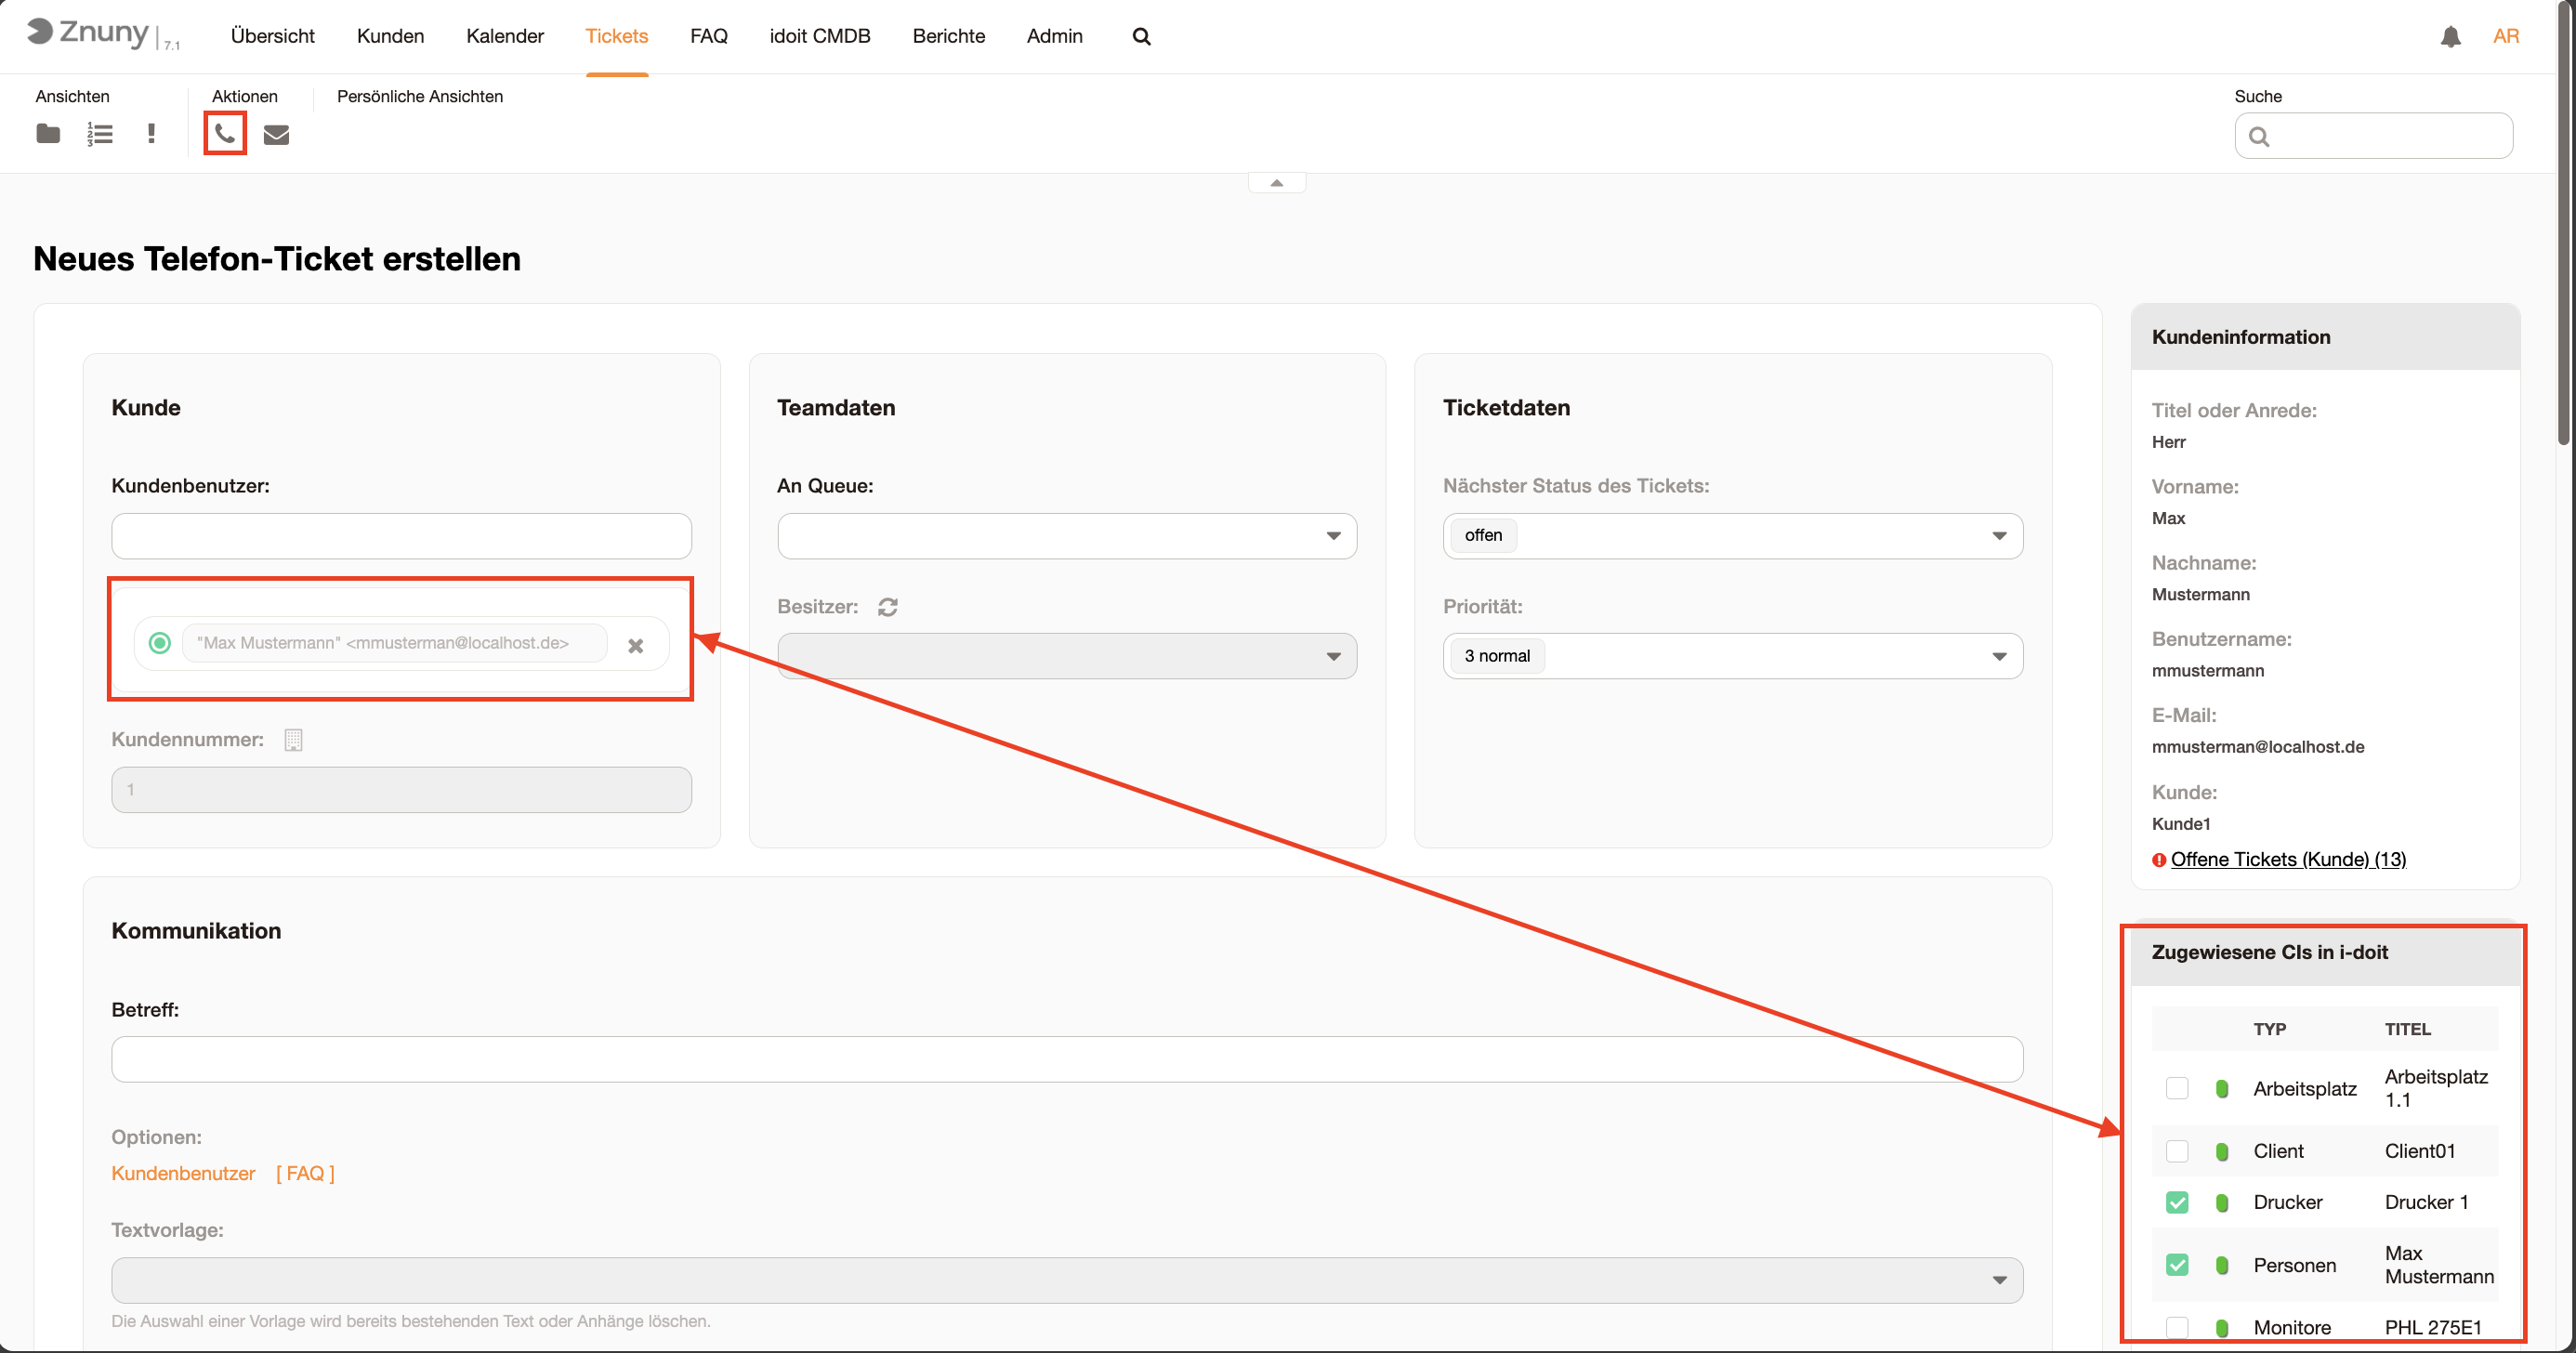Image resolution: width=2576 pixels, height=1353 pixels.
Task: Expand the Priorität dropdown showing 3 normal
Action: click(1732, 656)
